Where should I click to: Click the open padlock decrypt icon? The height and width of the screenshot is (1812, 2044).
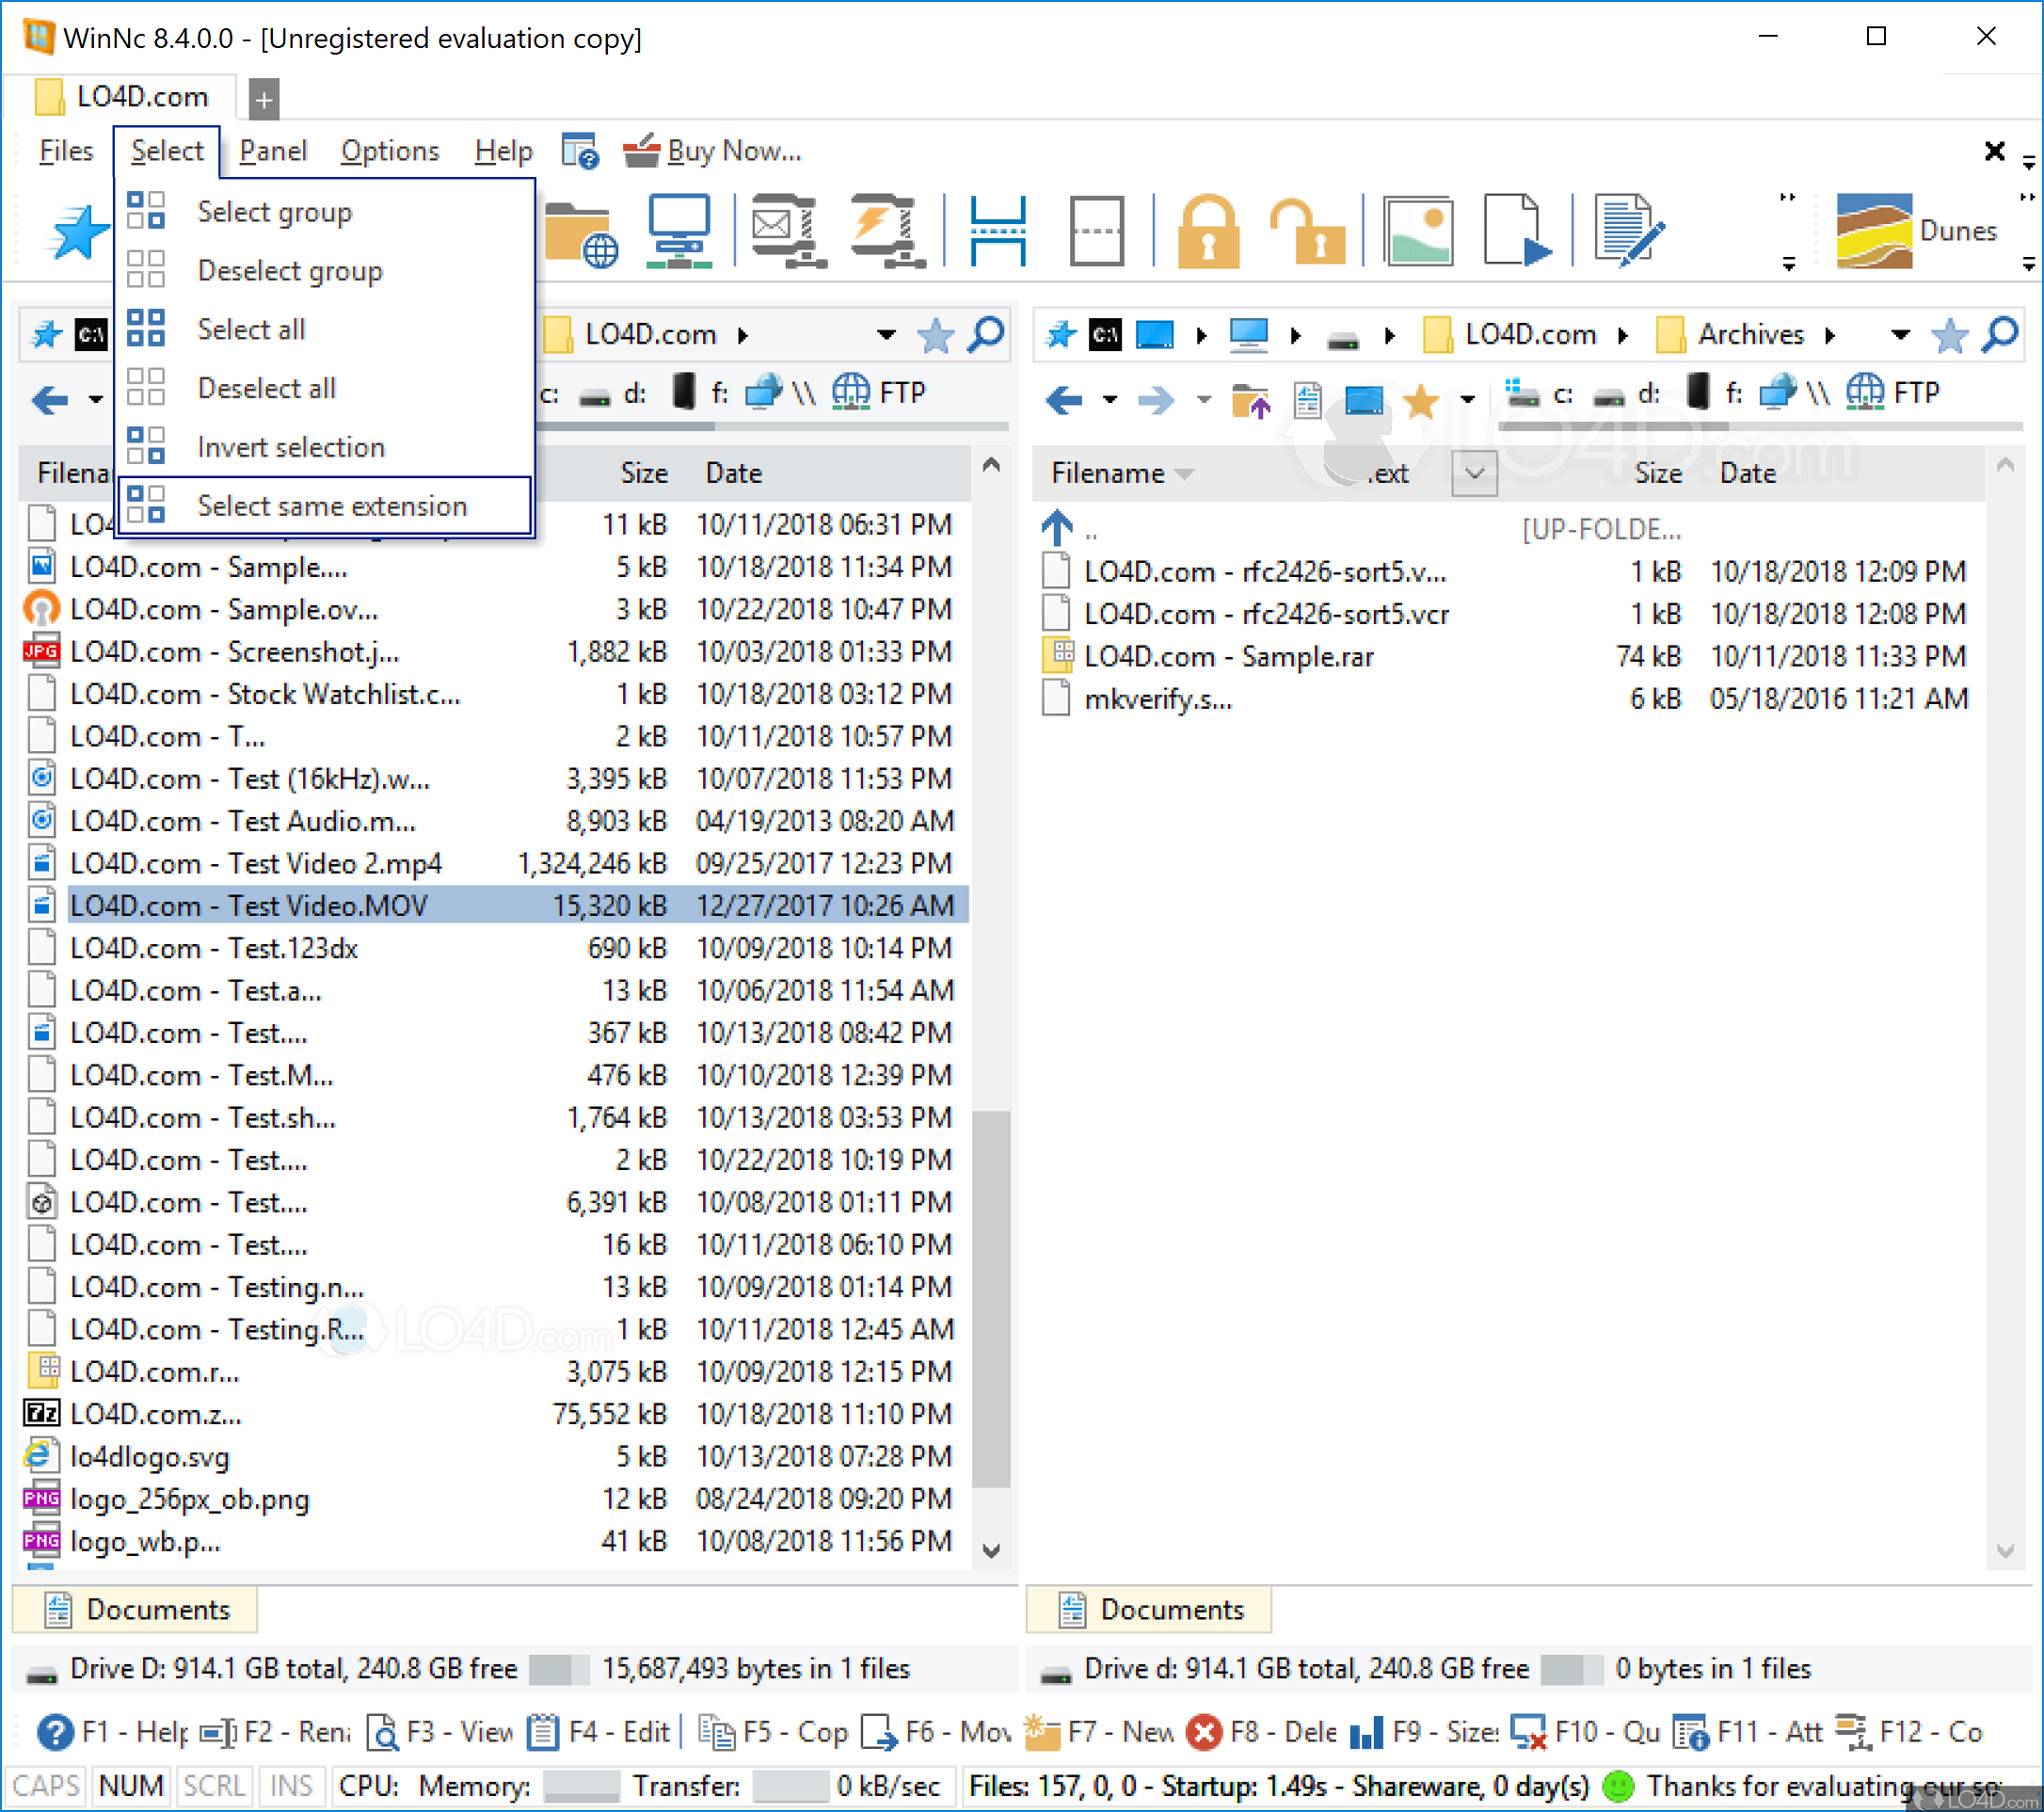click(x=1307, y=232)
